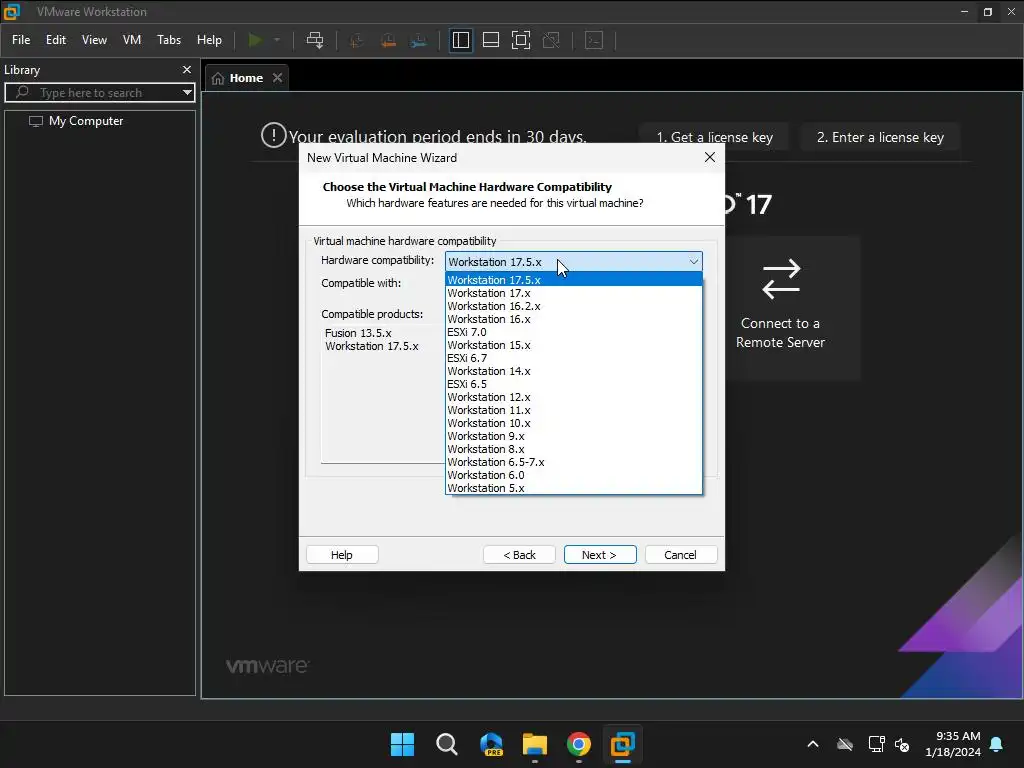Select Workstation 5.x option

coord(573,488)
